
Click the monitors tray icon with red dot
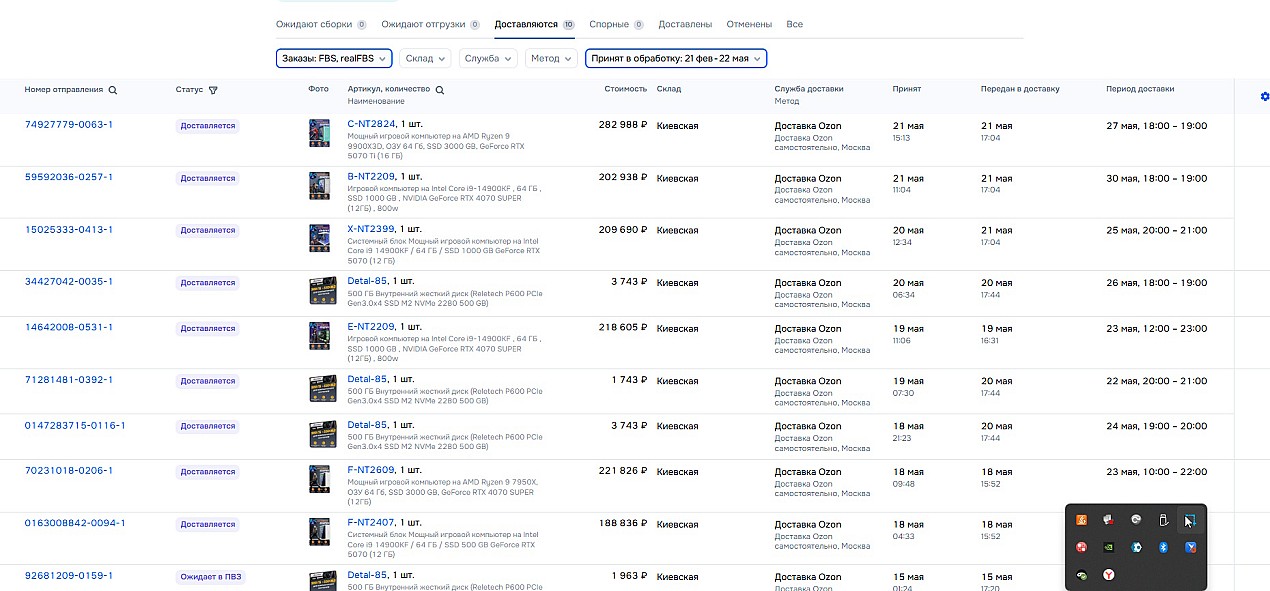(1109, 520)
